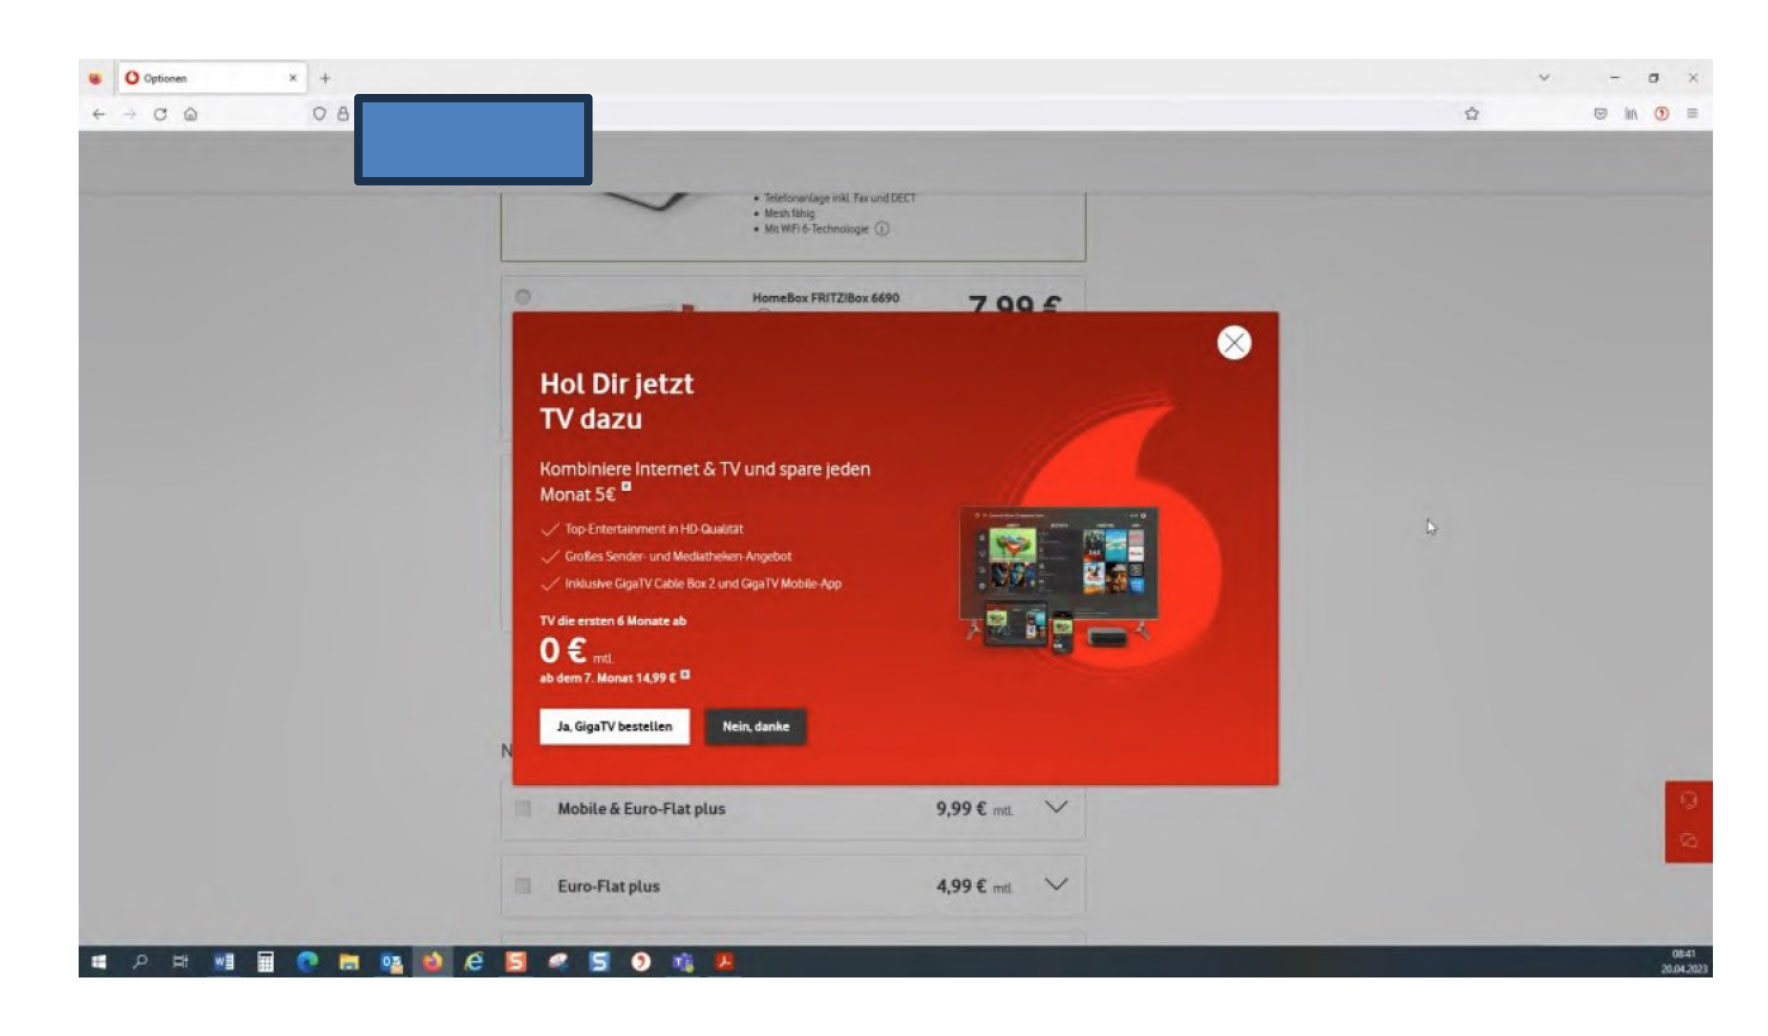
Task: Save page to Pocket
Action: click(x=1600, y=114)
